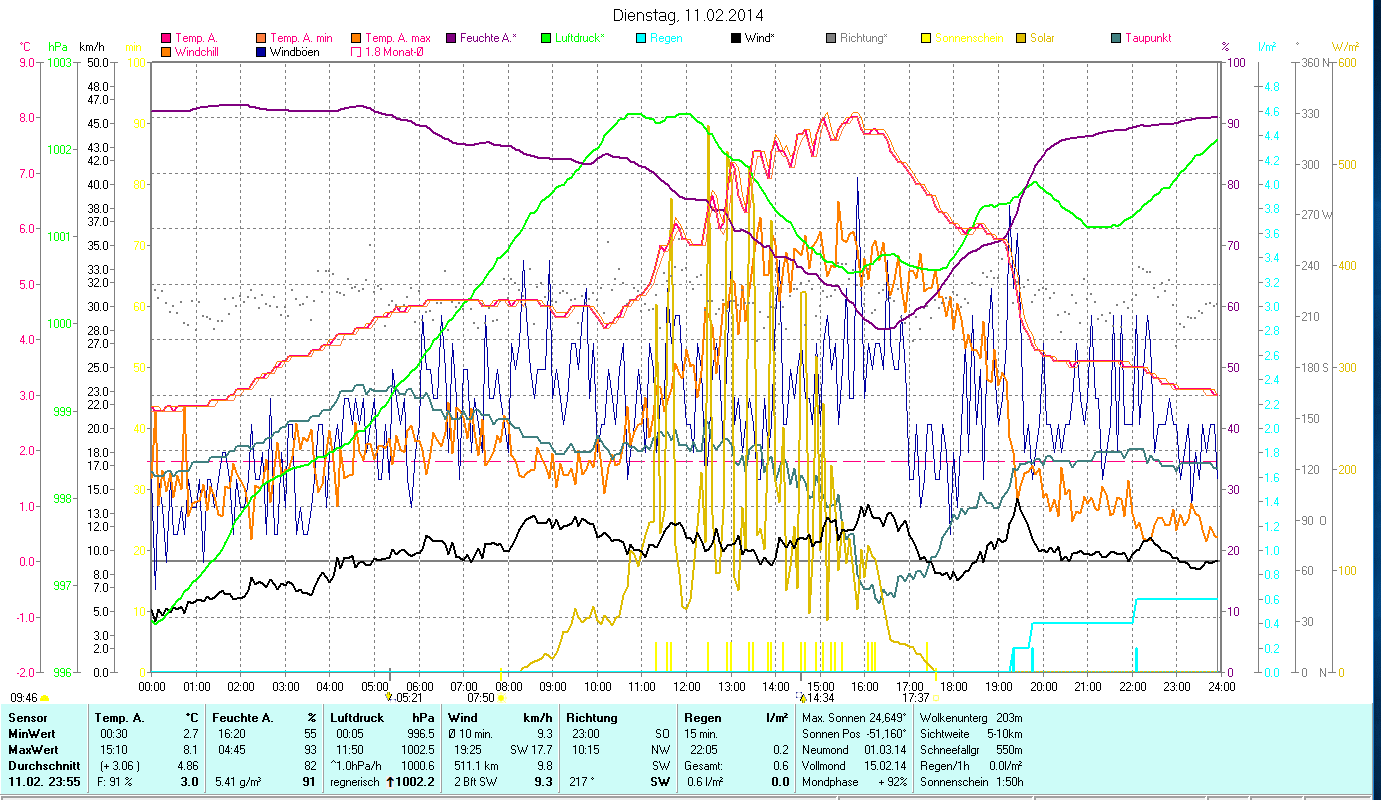The width and height of the screenshot is (1381, 800).
Task: Click the wind direction value 217 °
Action: point(583,782)
